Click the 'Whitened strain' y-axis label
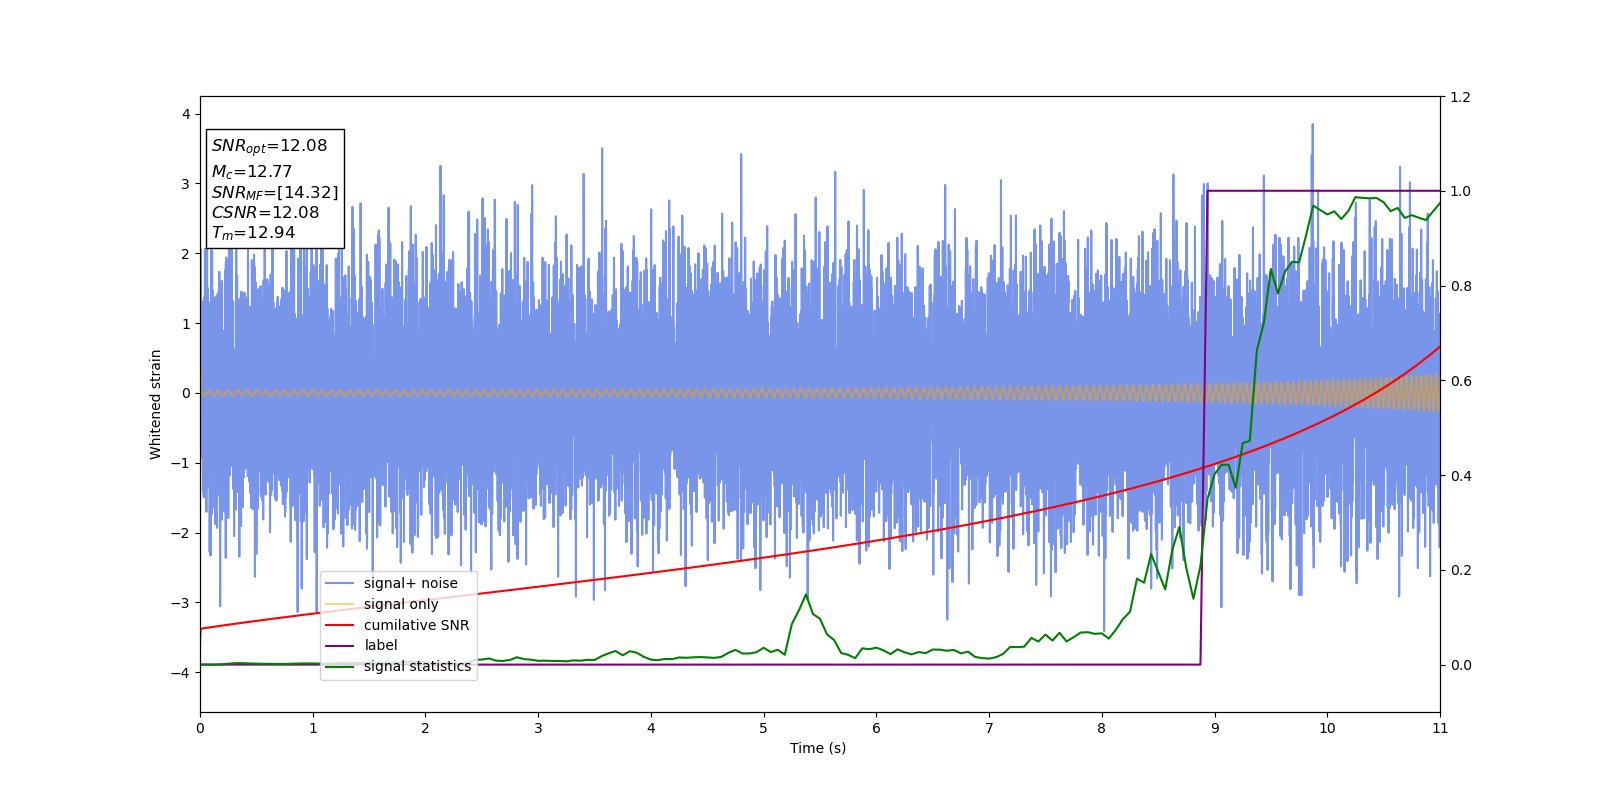 [156, 404]
